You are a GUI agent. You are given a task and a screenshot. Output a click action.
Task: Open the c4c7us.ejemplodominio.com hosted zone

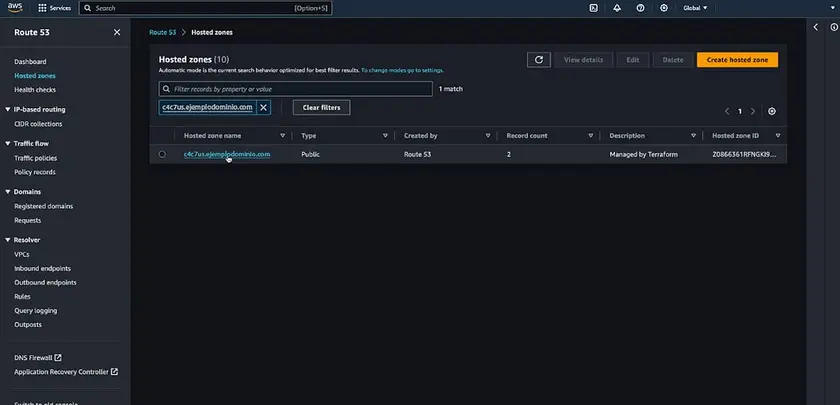227,154
